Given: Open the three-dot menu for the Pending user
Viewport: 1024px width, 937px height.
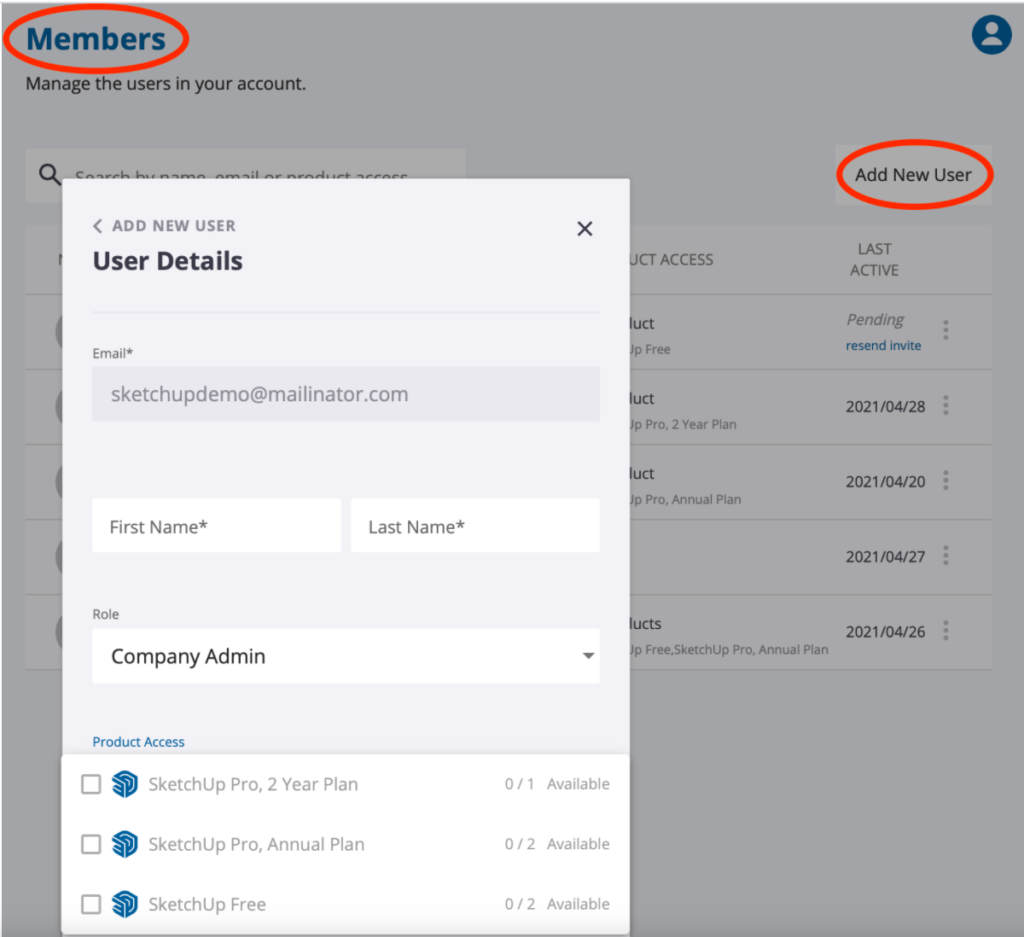Looking at the screenshot, I should 945,330.
